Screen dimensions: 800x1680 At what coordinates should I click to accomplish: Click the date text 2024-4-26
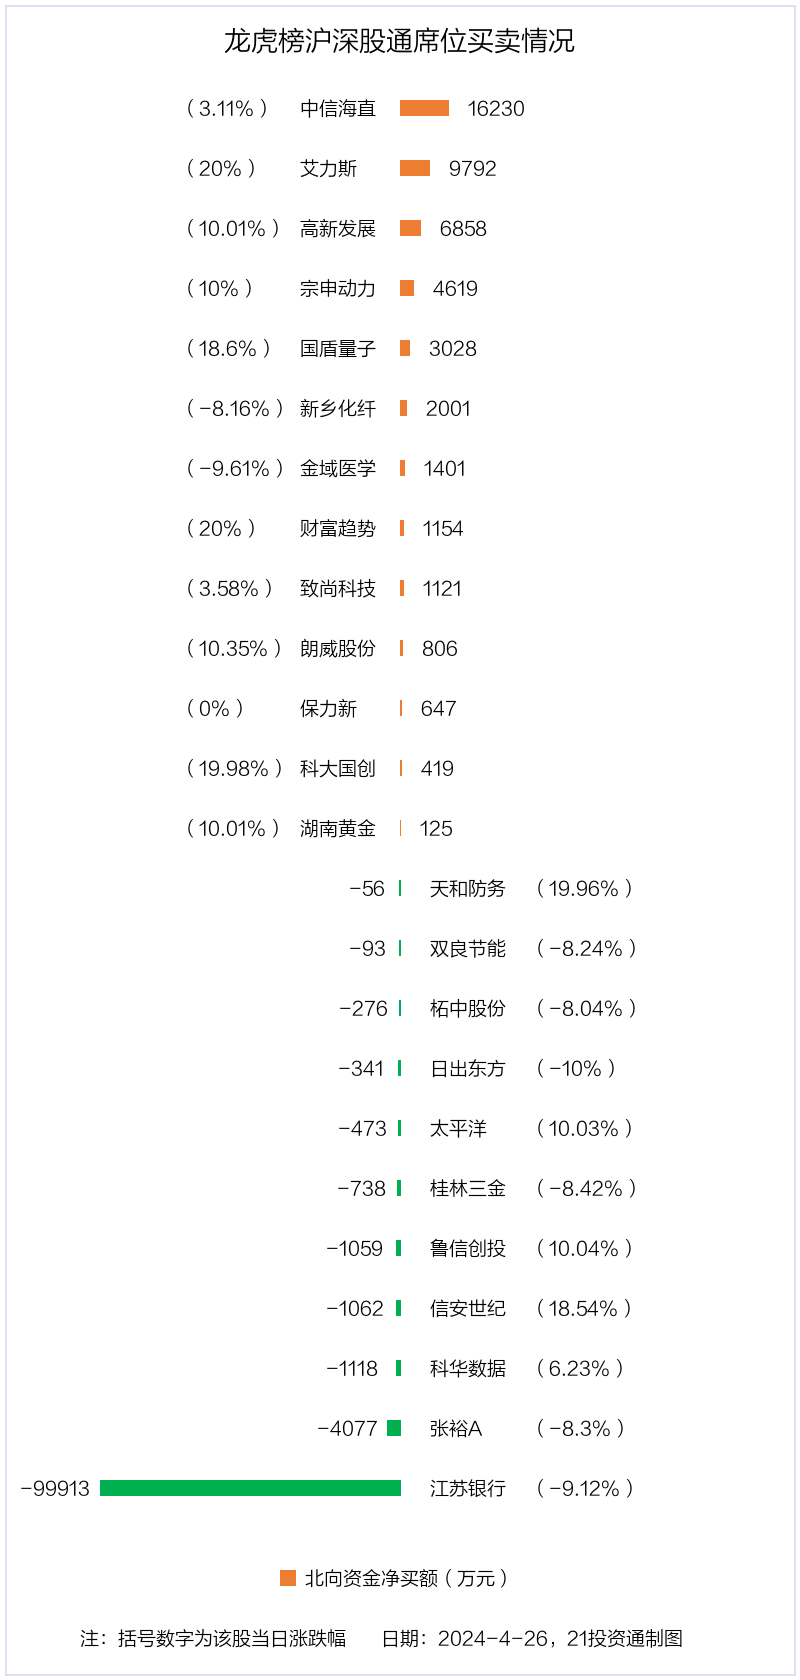[493, 1638]
